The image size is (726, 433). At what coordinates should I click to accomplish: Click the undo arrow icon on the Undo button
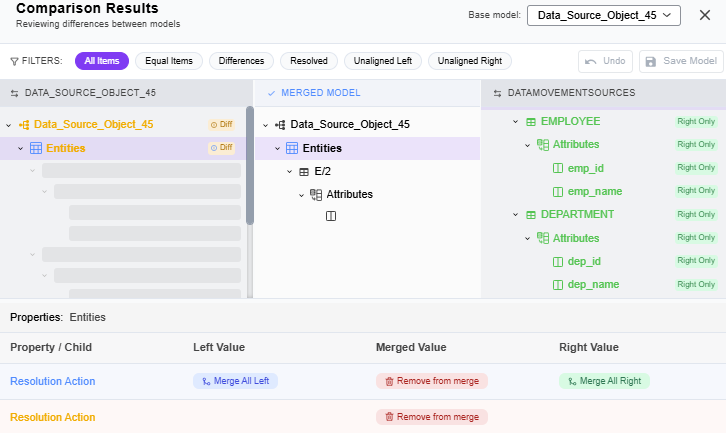tap(591, 62)
